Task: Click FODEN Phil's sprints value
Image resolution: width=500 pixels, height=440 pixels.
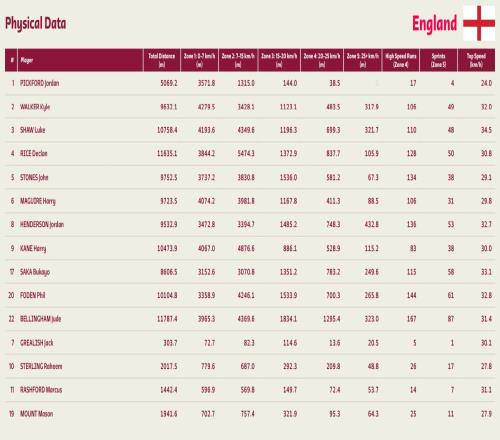Action: click(x=451, y=295)
